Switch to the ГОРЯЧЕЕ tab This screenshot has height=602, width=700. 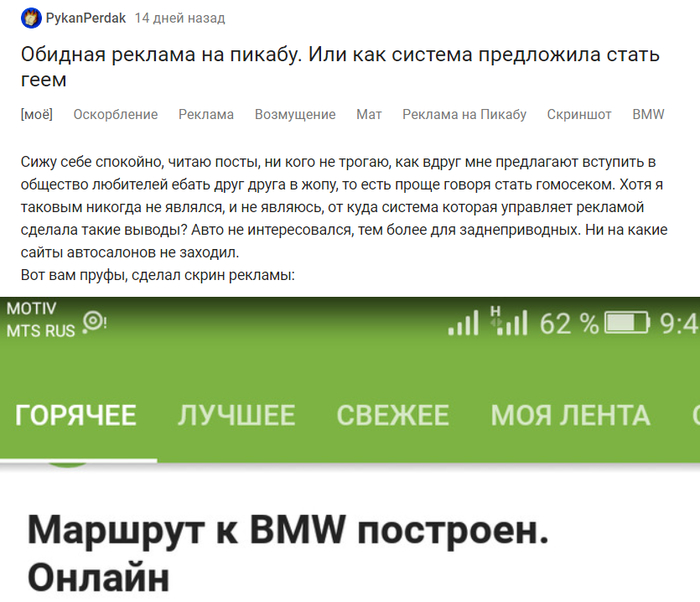(76, 415)
